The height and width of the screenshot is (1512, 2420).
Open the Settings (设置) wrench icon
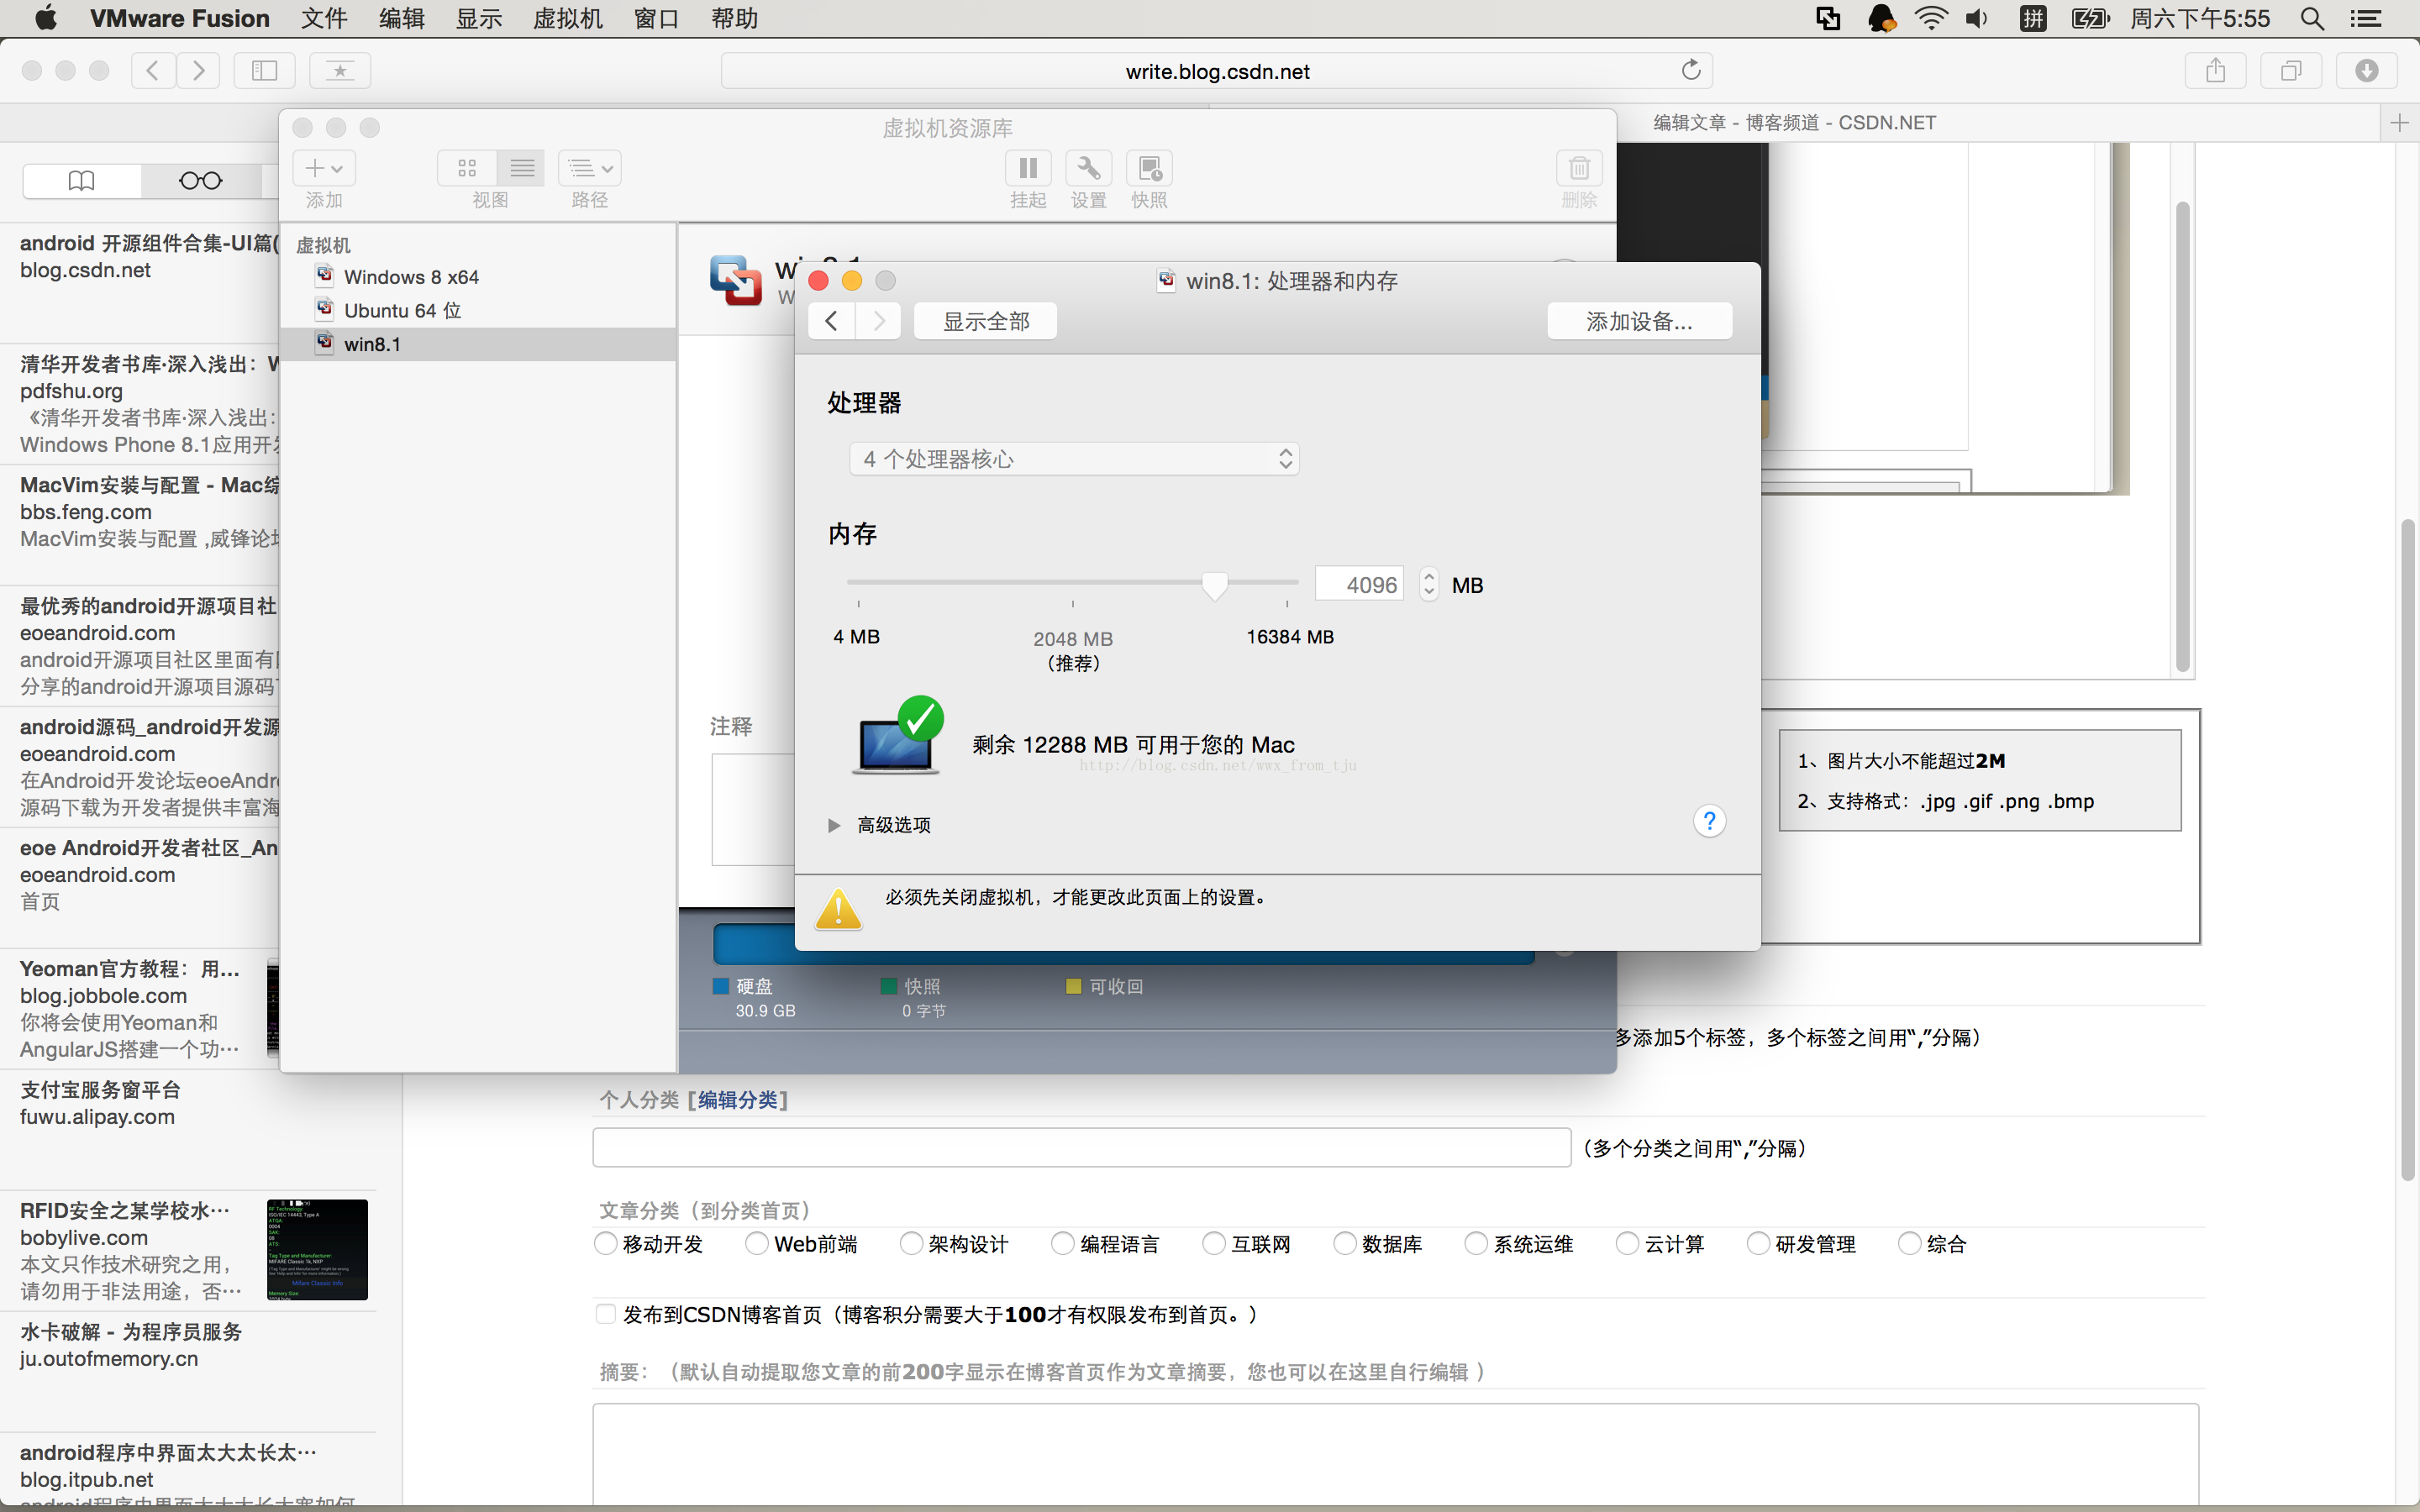point(1088,168)
